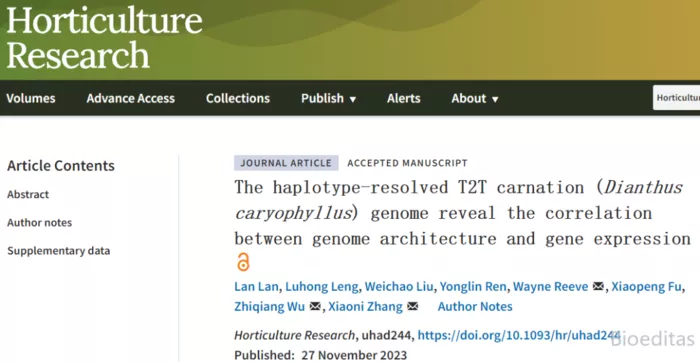This screenshot has width=700, height=362.
Task: Jump to Abstract section
Action: [28, 195]
